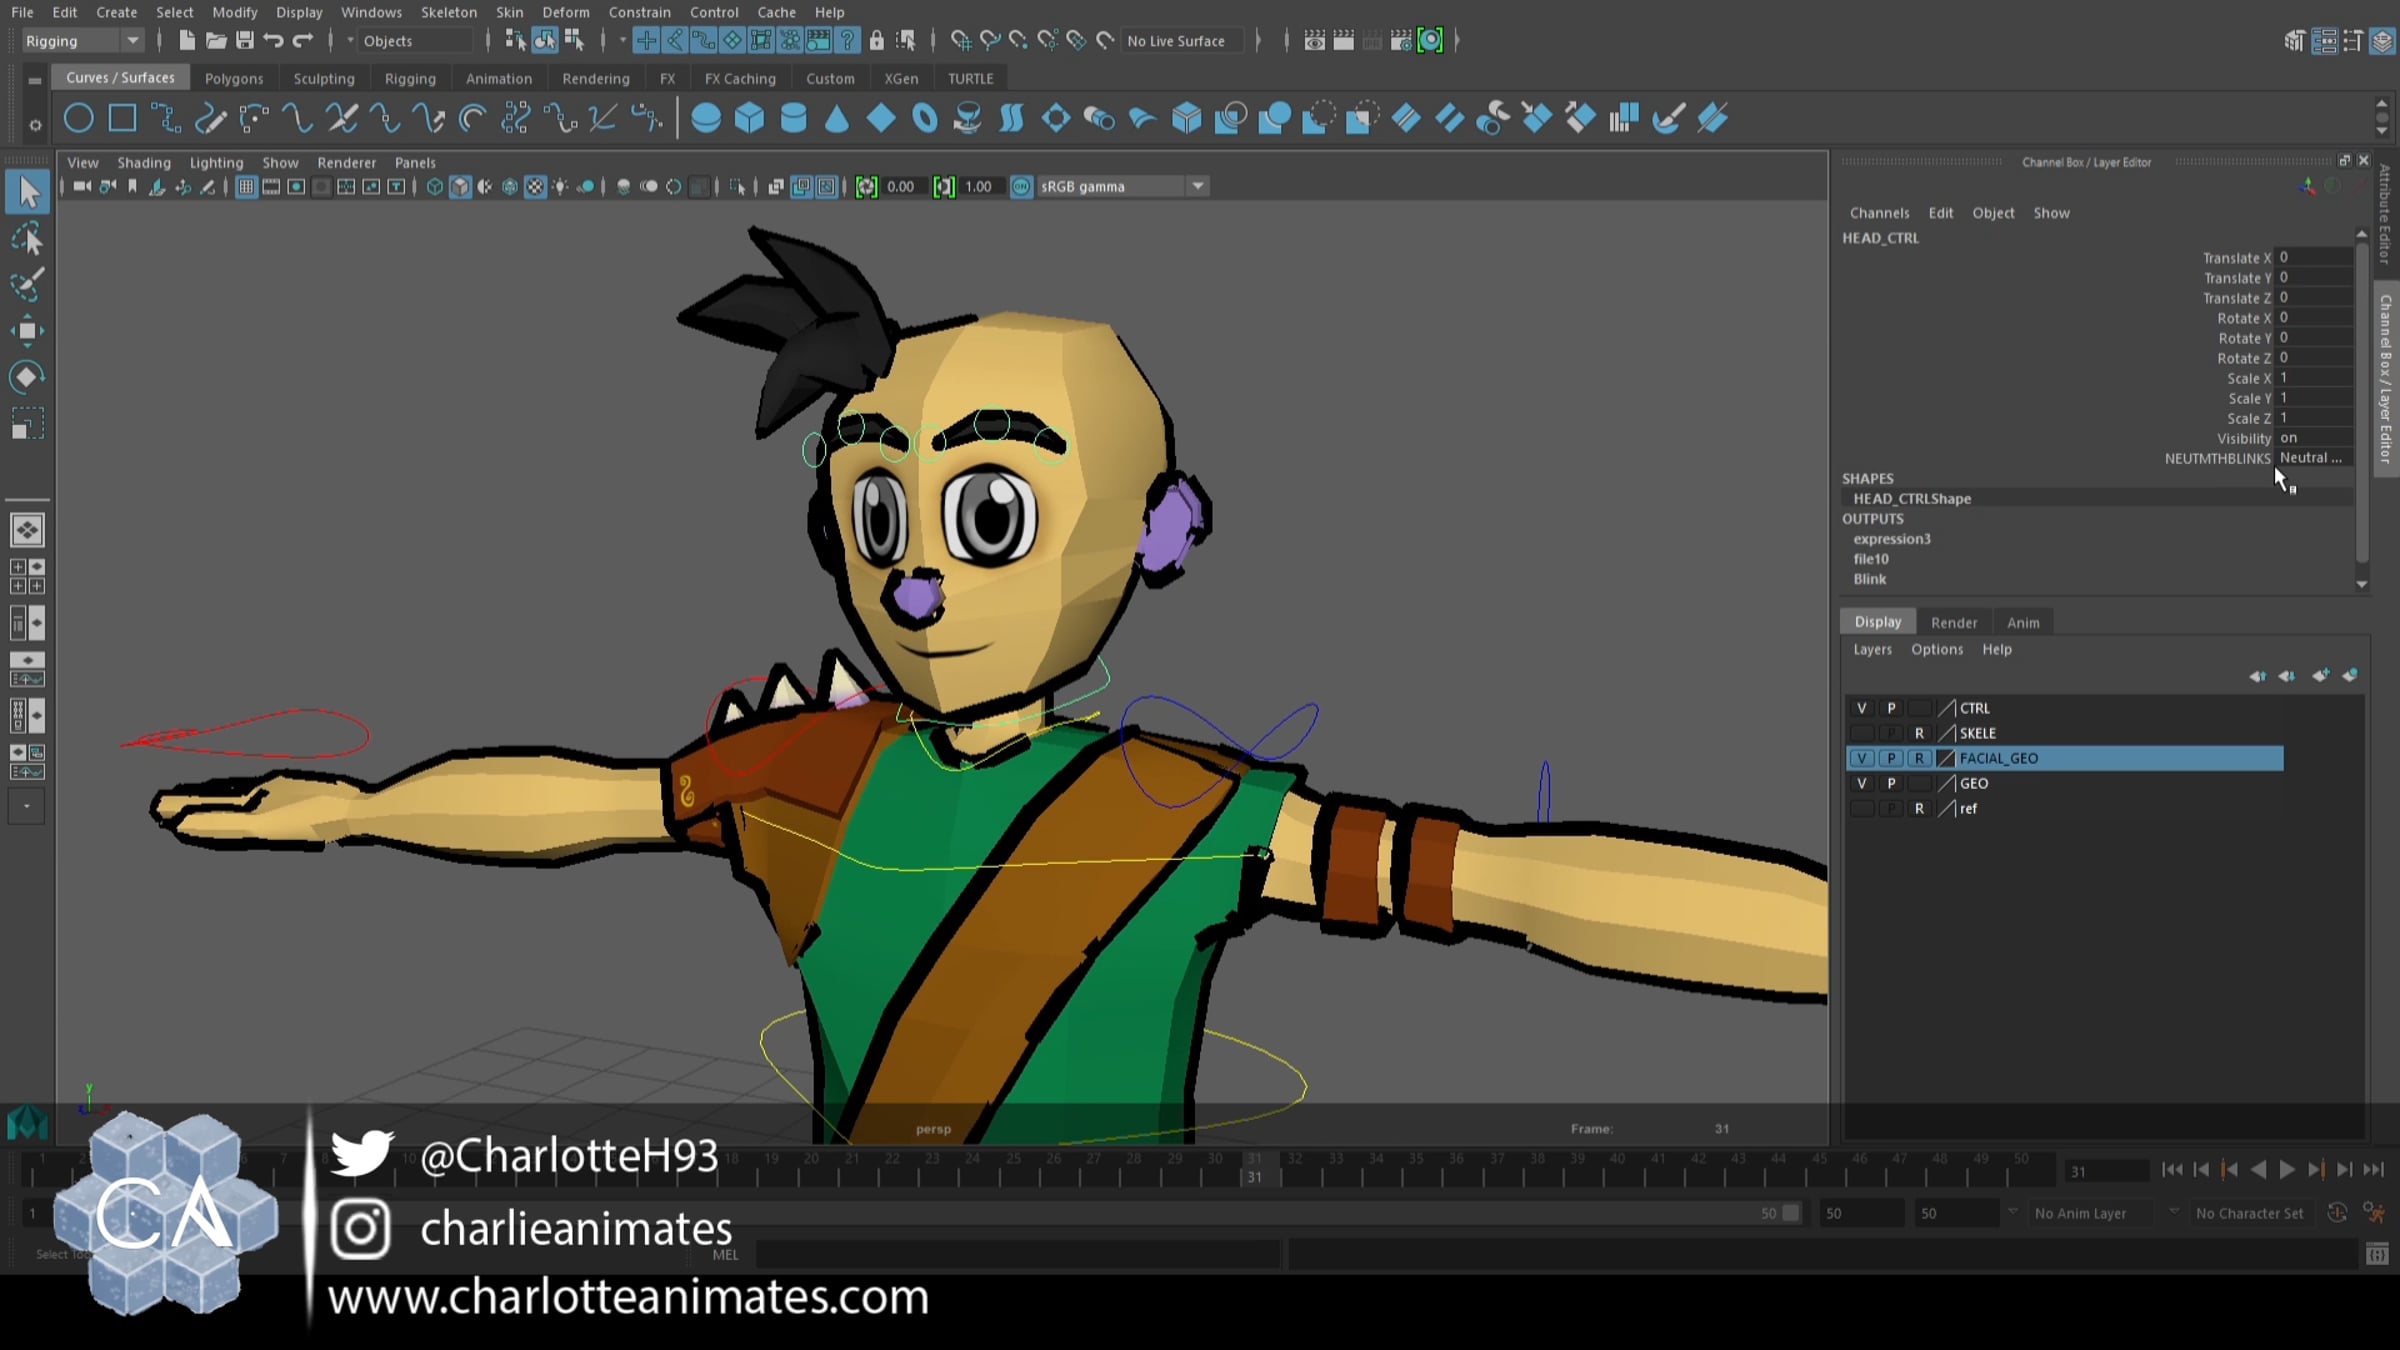Image resolution: width=2400 pixels, height=1350 pixels.
Task: Toggle visibility of CTRL layer
Action: (x=1861, y=708)
